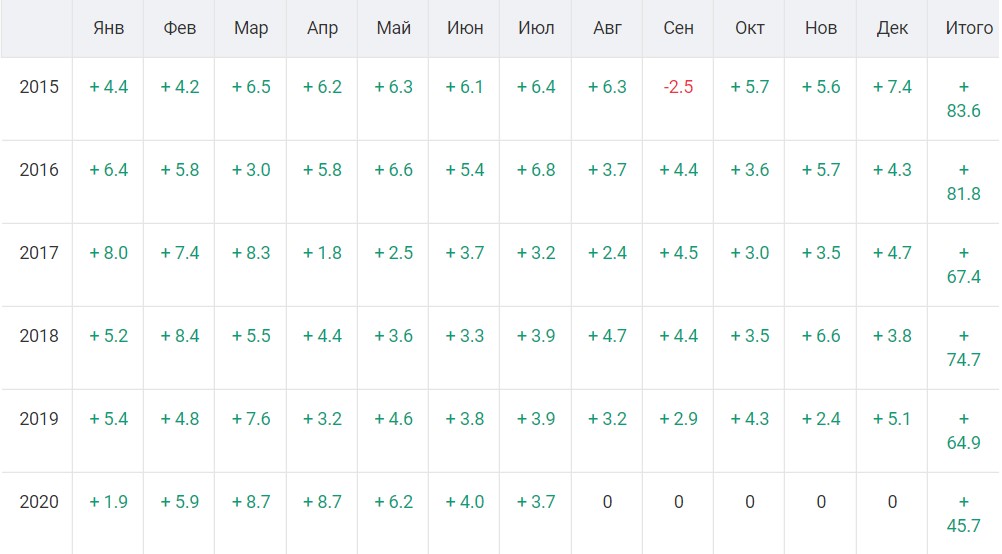Select the 2018 row label

coord(39,336)
